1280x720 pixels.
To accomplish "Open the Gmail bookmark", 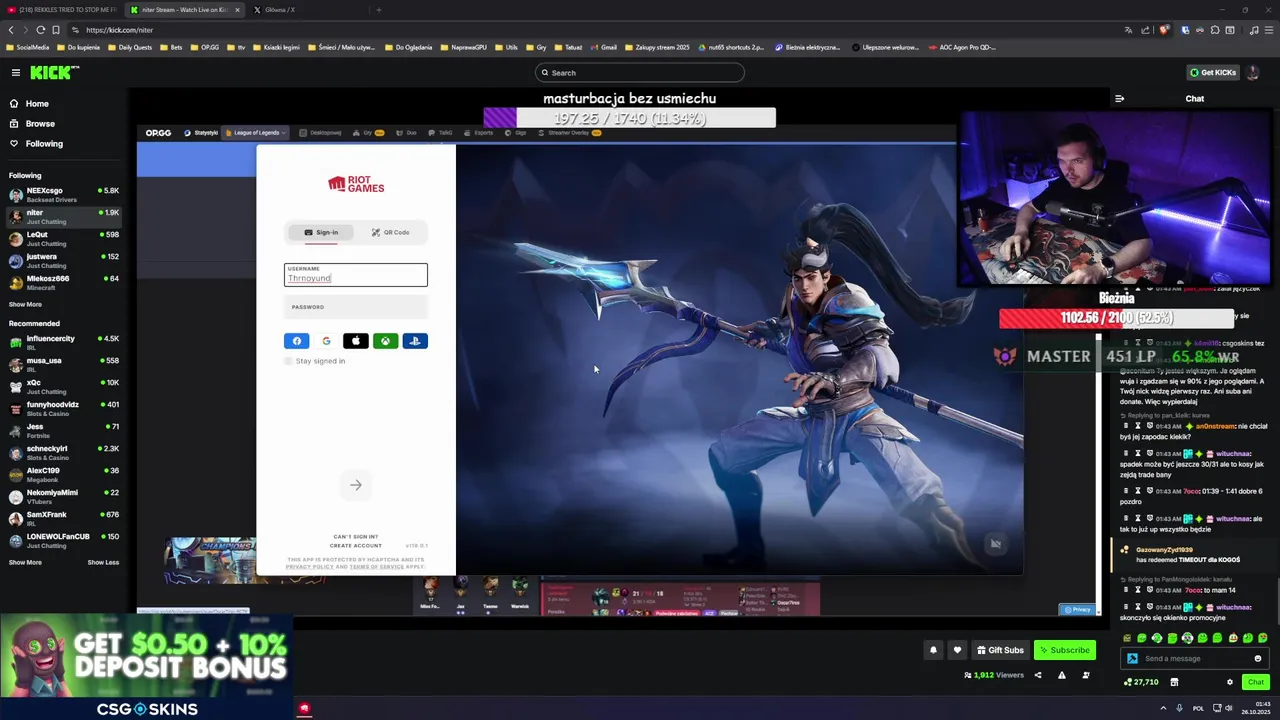I will [x=603, y=47].
